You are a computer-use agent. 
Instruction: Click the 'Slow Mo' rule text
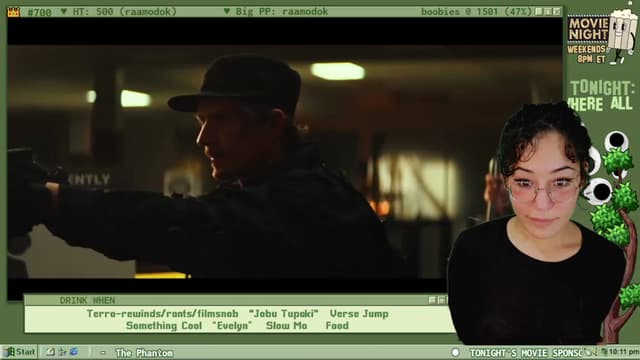point(287,326)
